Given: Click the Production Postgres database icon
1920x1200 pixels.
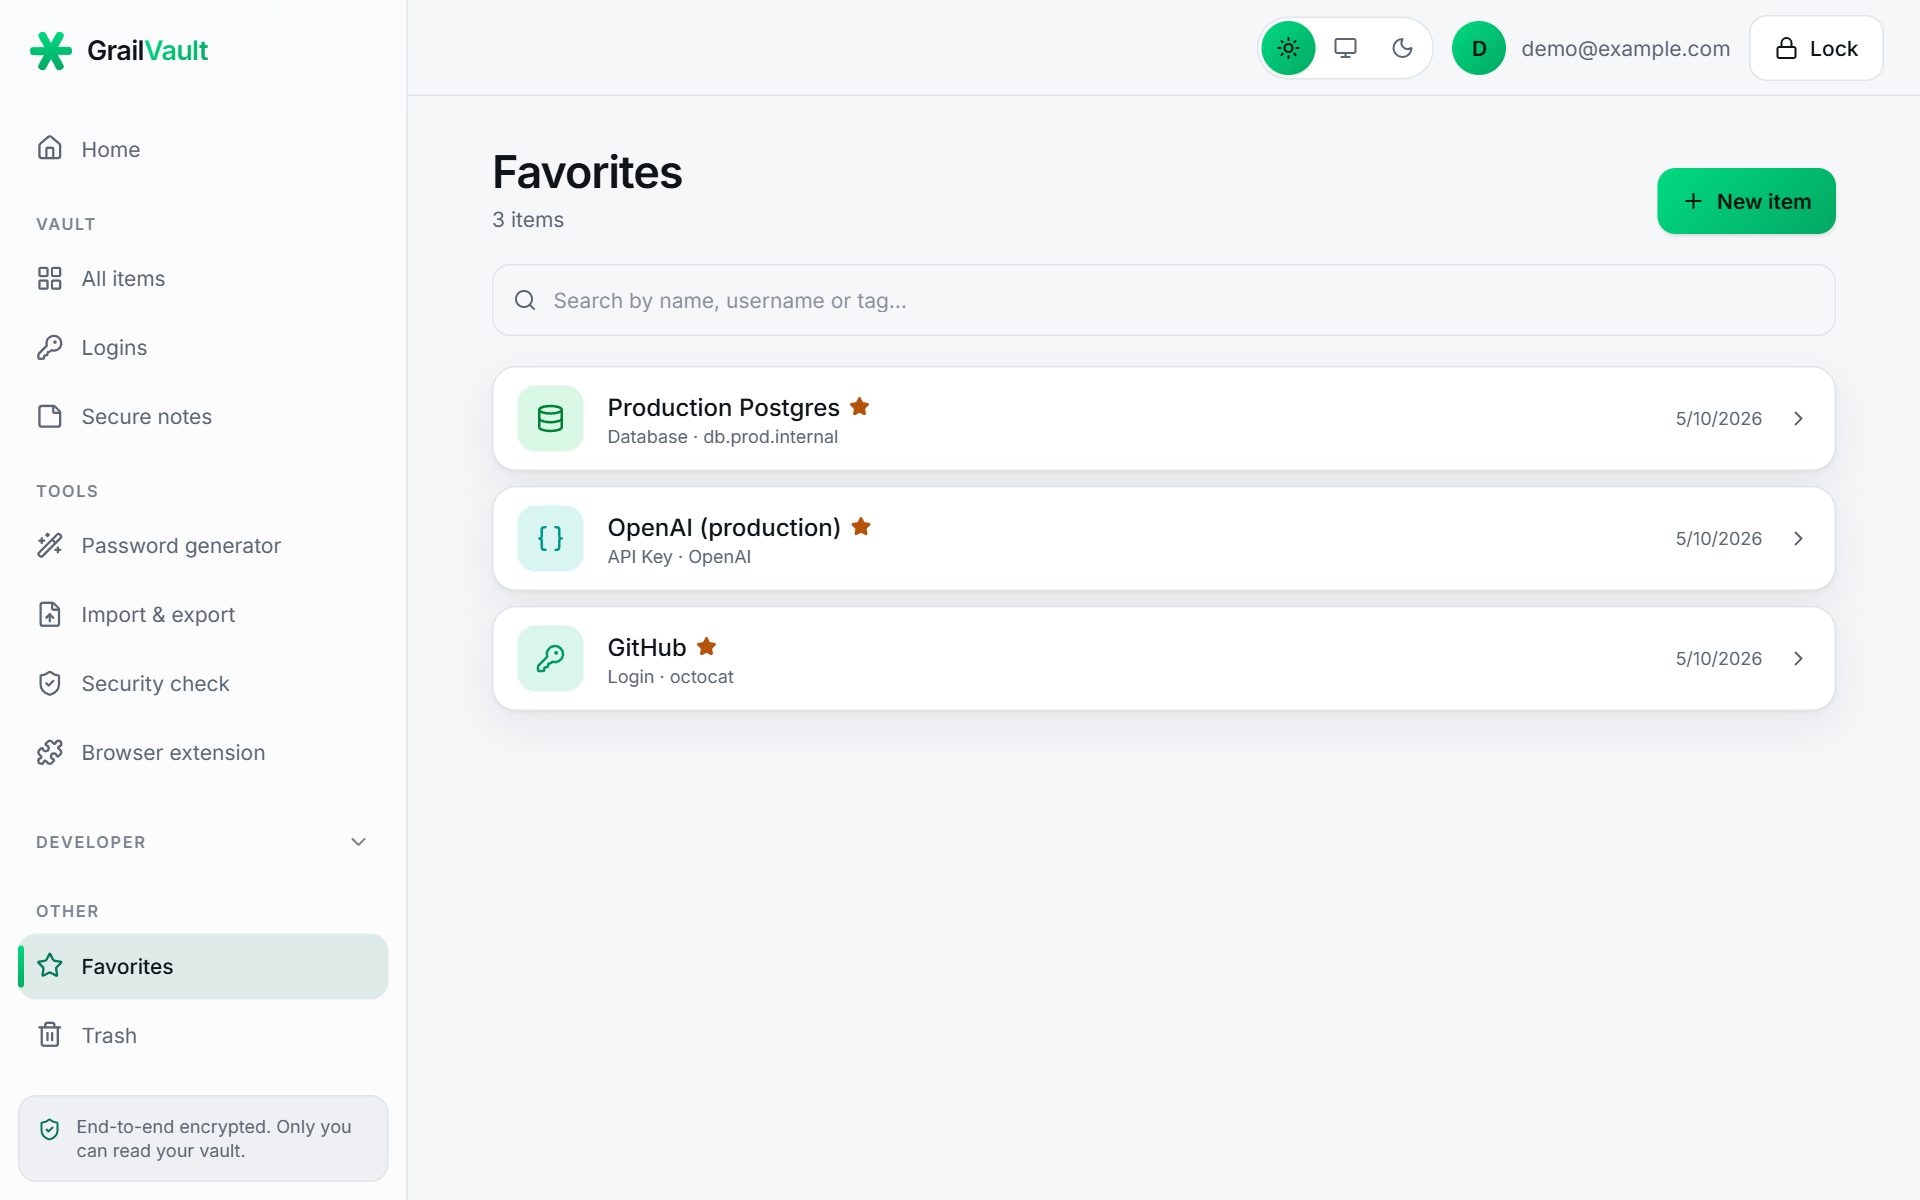Looking at the screenshot, I should (550, 418).
